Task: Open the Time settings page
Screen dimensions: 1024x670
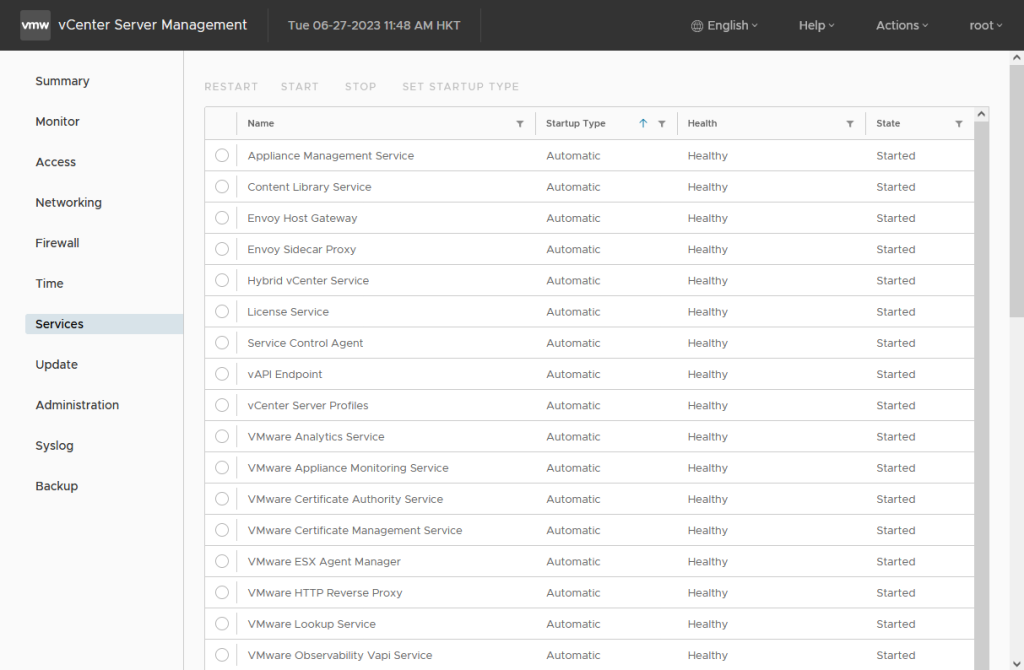Action: point(50,283)
